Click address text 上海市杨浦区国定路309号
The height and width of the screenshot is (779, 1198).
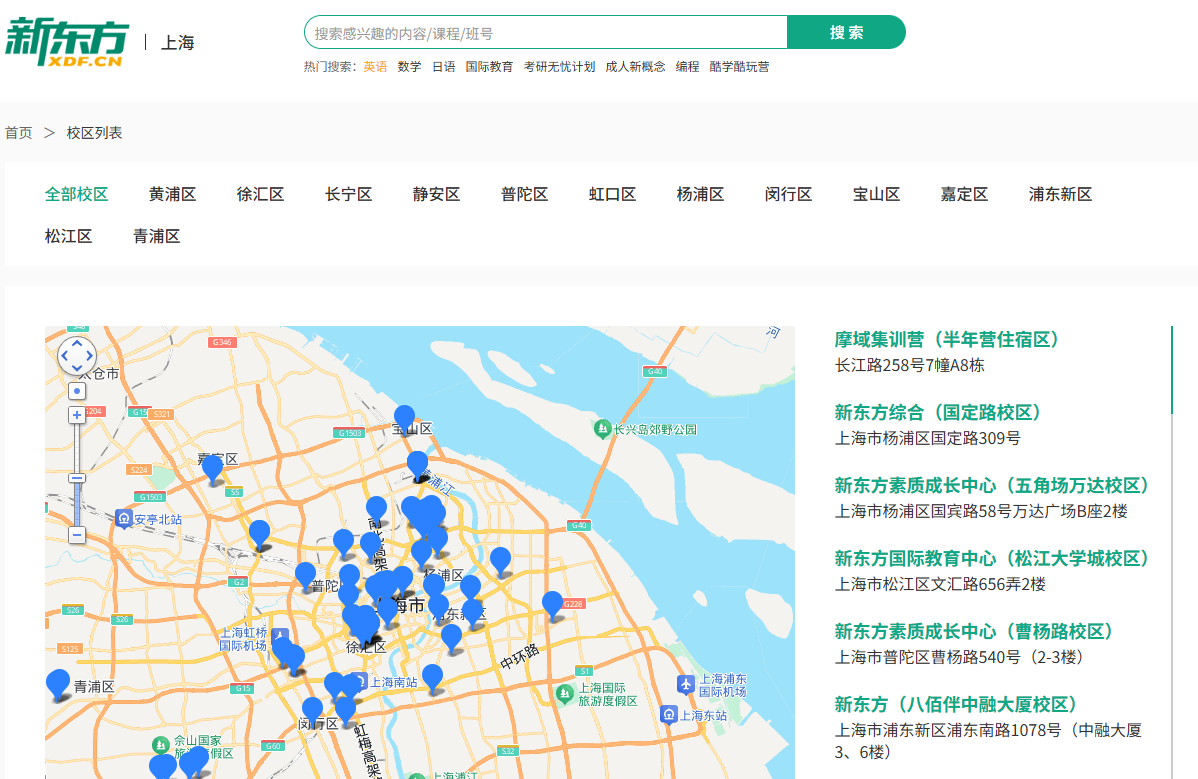[928, 438]
